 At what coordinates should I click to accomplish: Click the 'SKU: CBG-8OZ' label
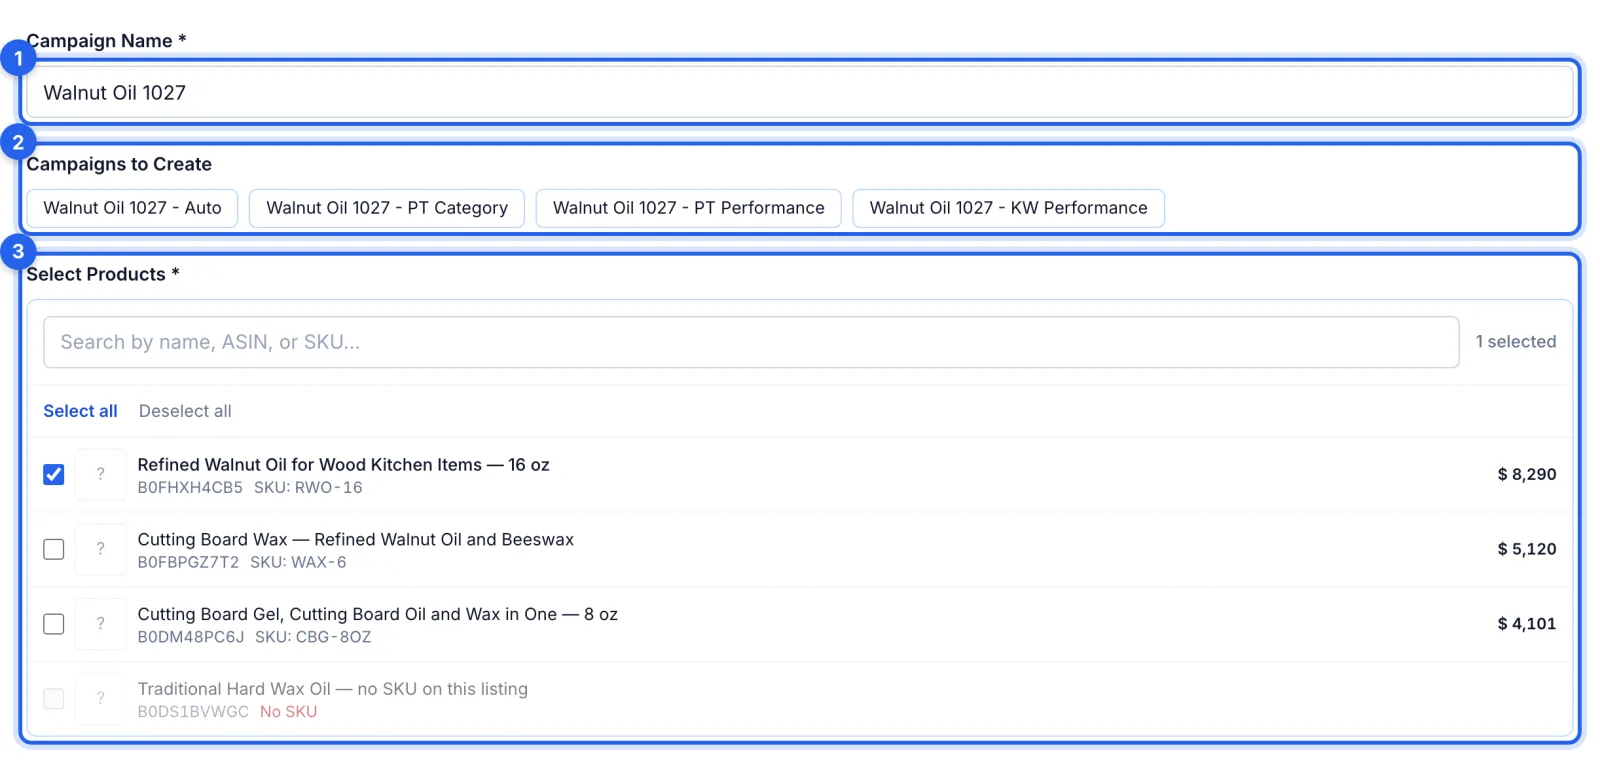pyautogui.click(x=313, y=637)
